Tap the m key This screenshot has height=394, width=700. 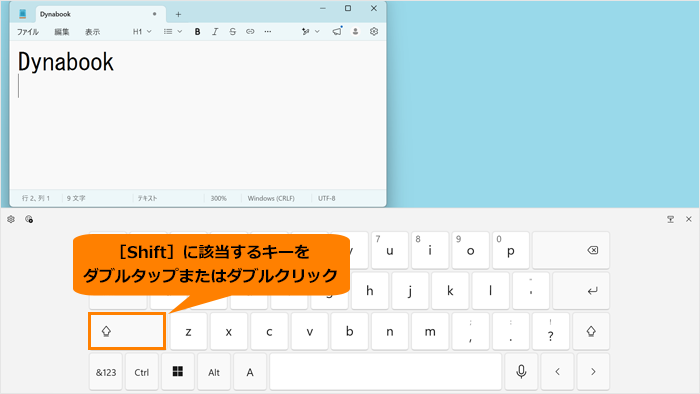430,332
